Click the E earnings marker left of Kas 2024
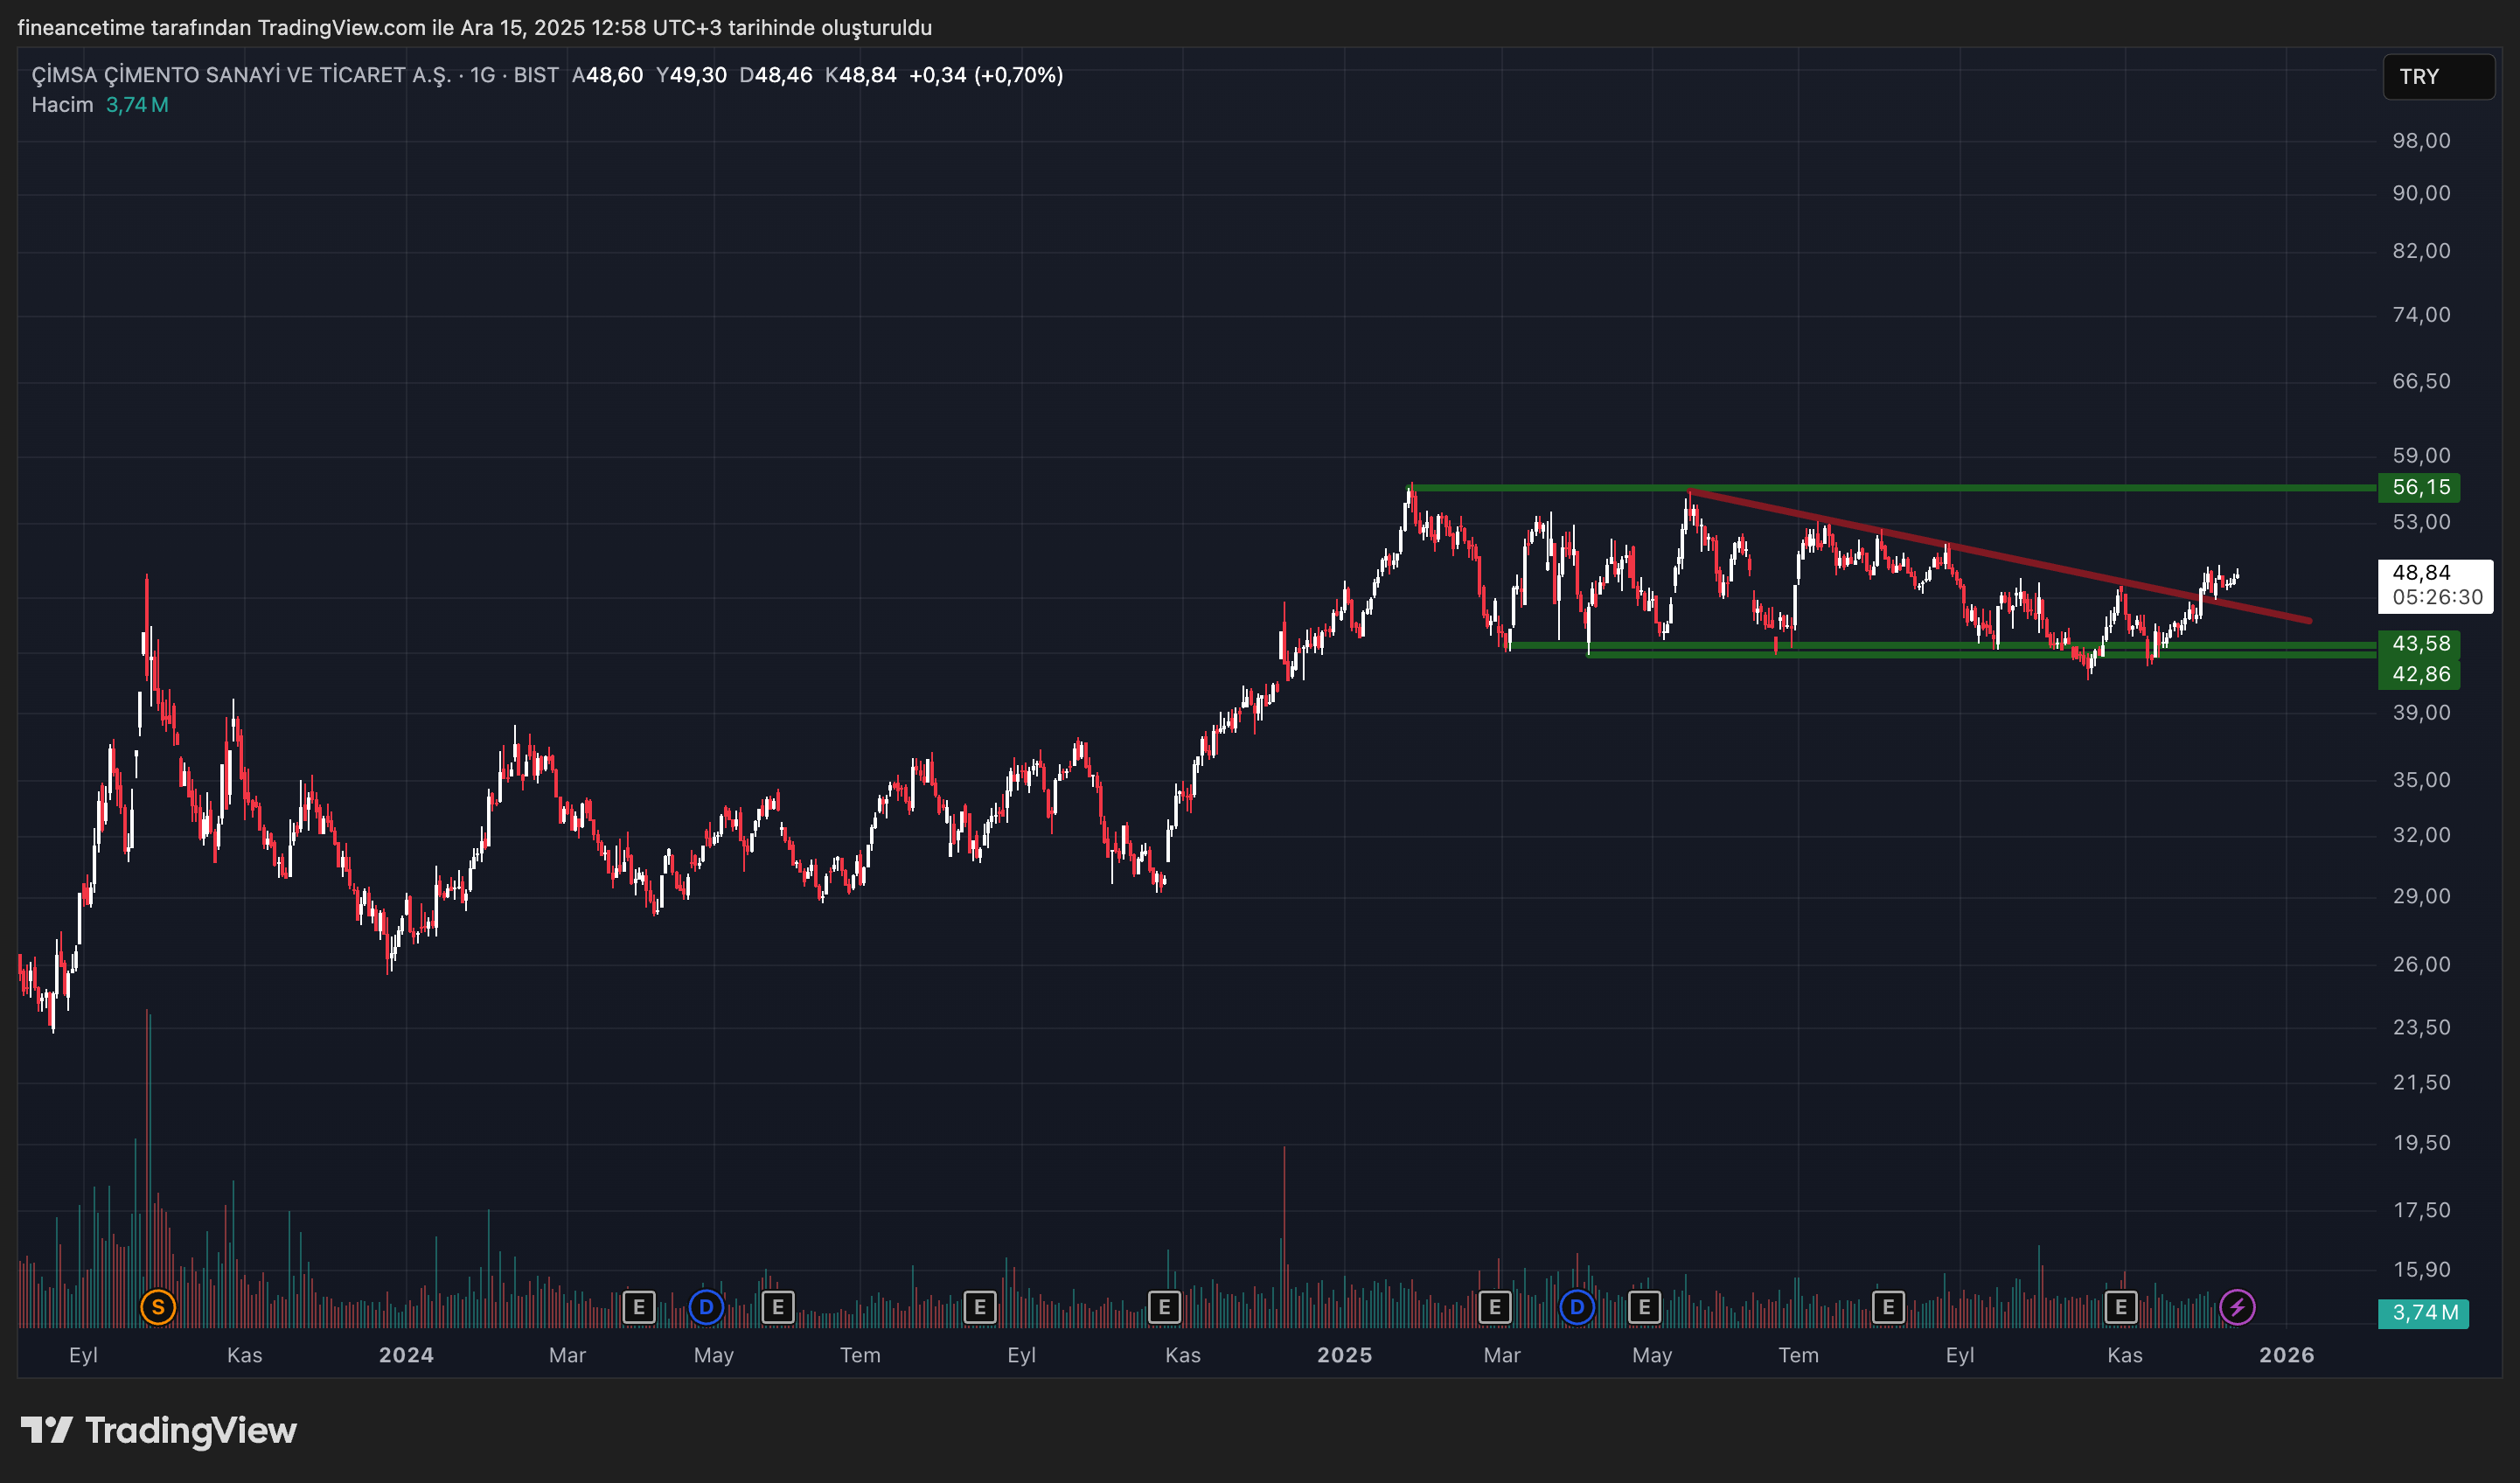 pos(1163,1306)
